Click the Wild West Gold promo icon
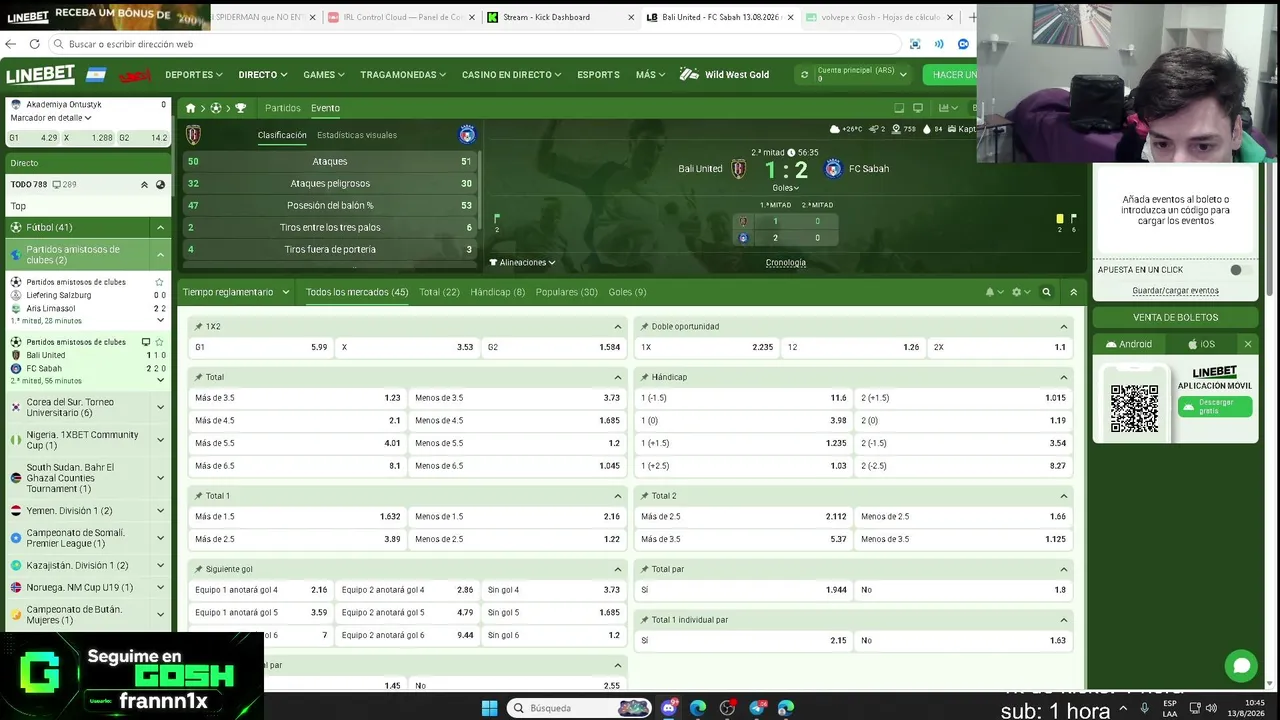The width and height of the screenshot is (1280, 720). click(689, 75)
